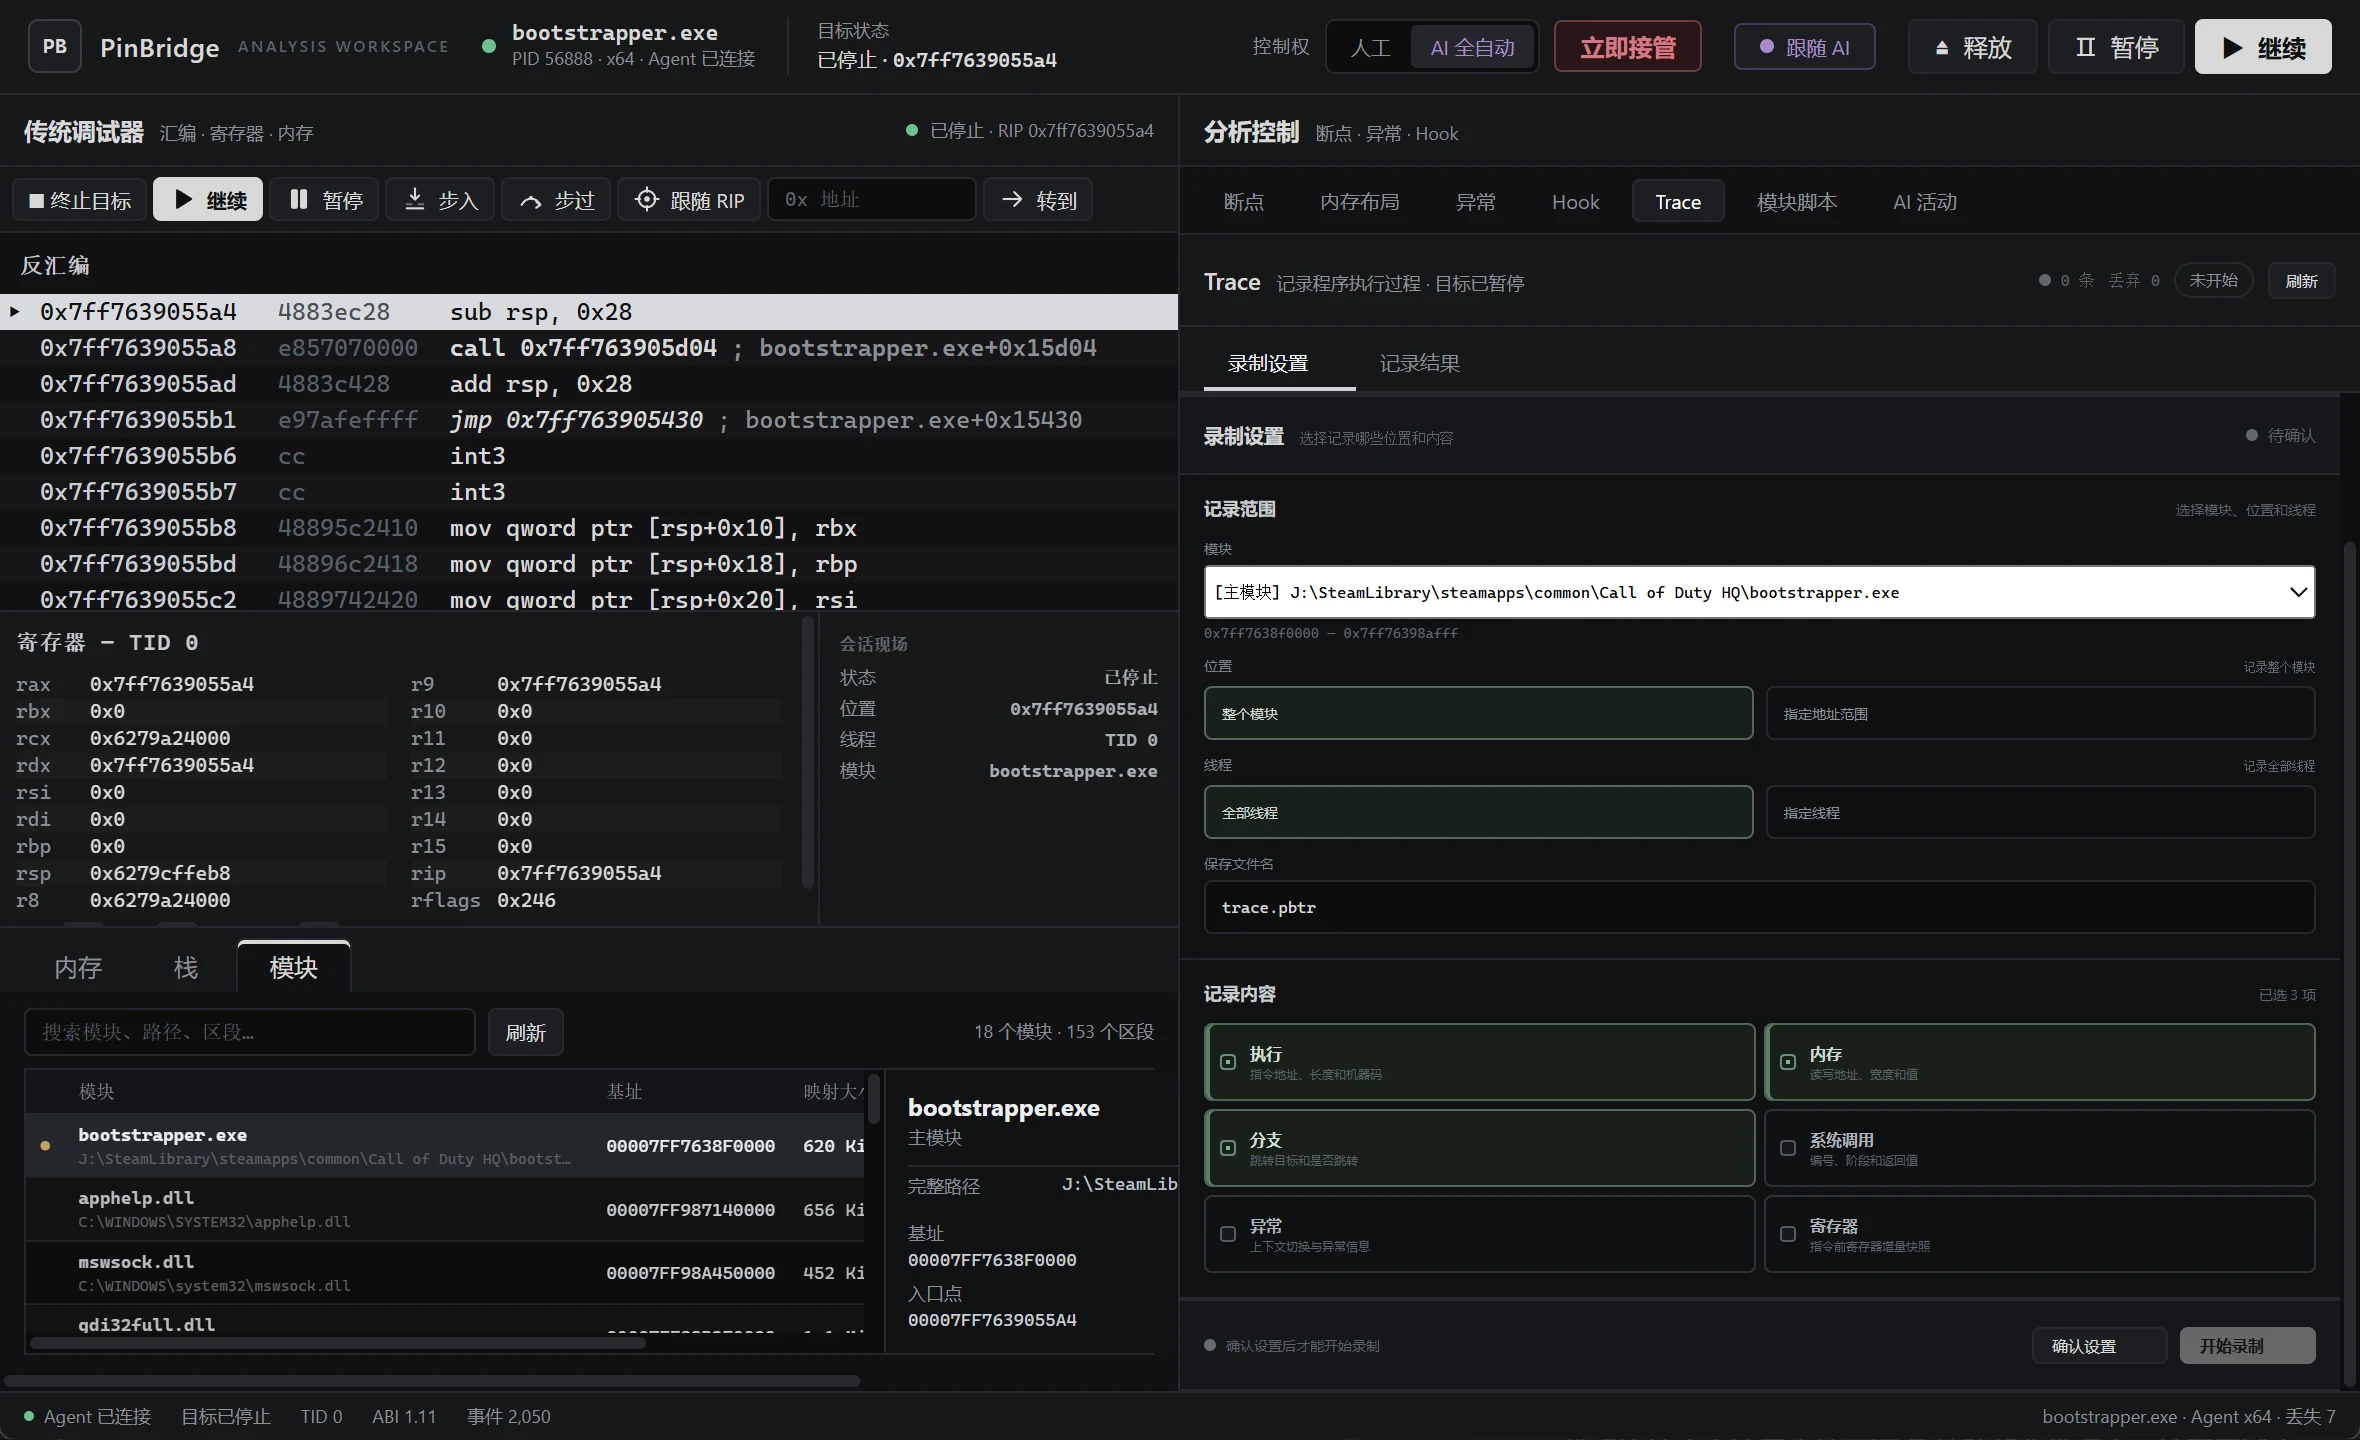
Task: Pause using the top-bar 暂停 button
Action: (x=2116, y=47)
